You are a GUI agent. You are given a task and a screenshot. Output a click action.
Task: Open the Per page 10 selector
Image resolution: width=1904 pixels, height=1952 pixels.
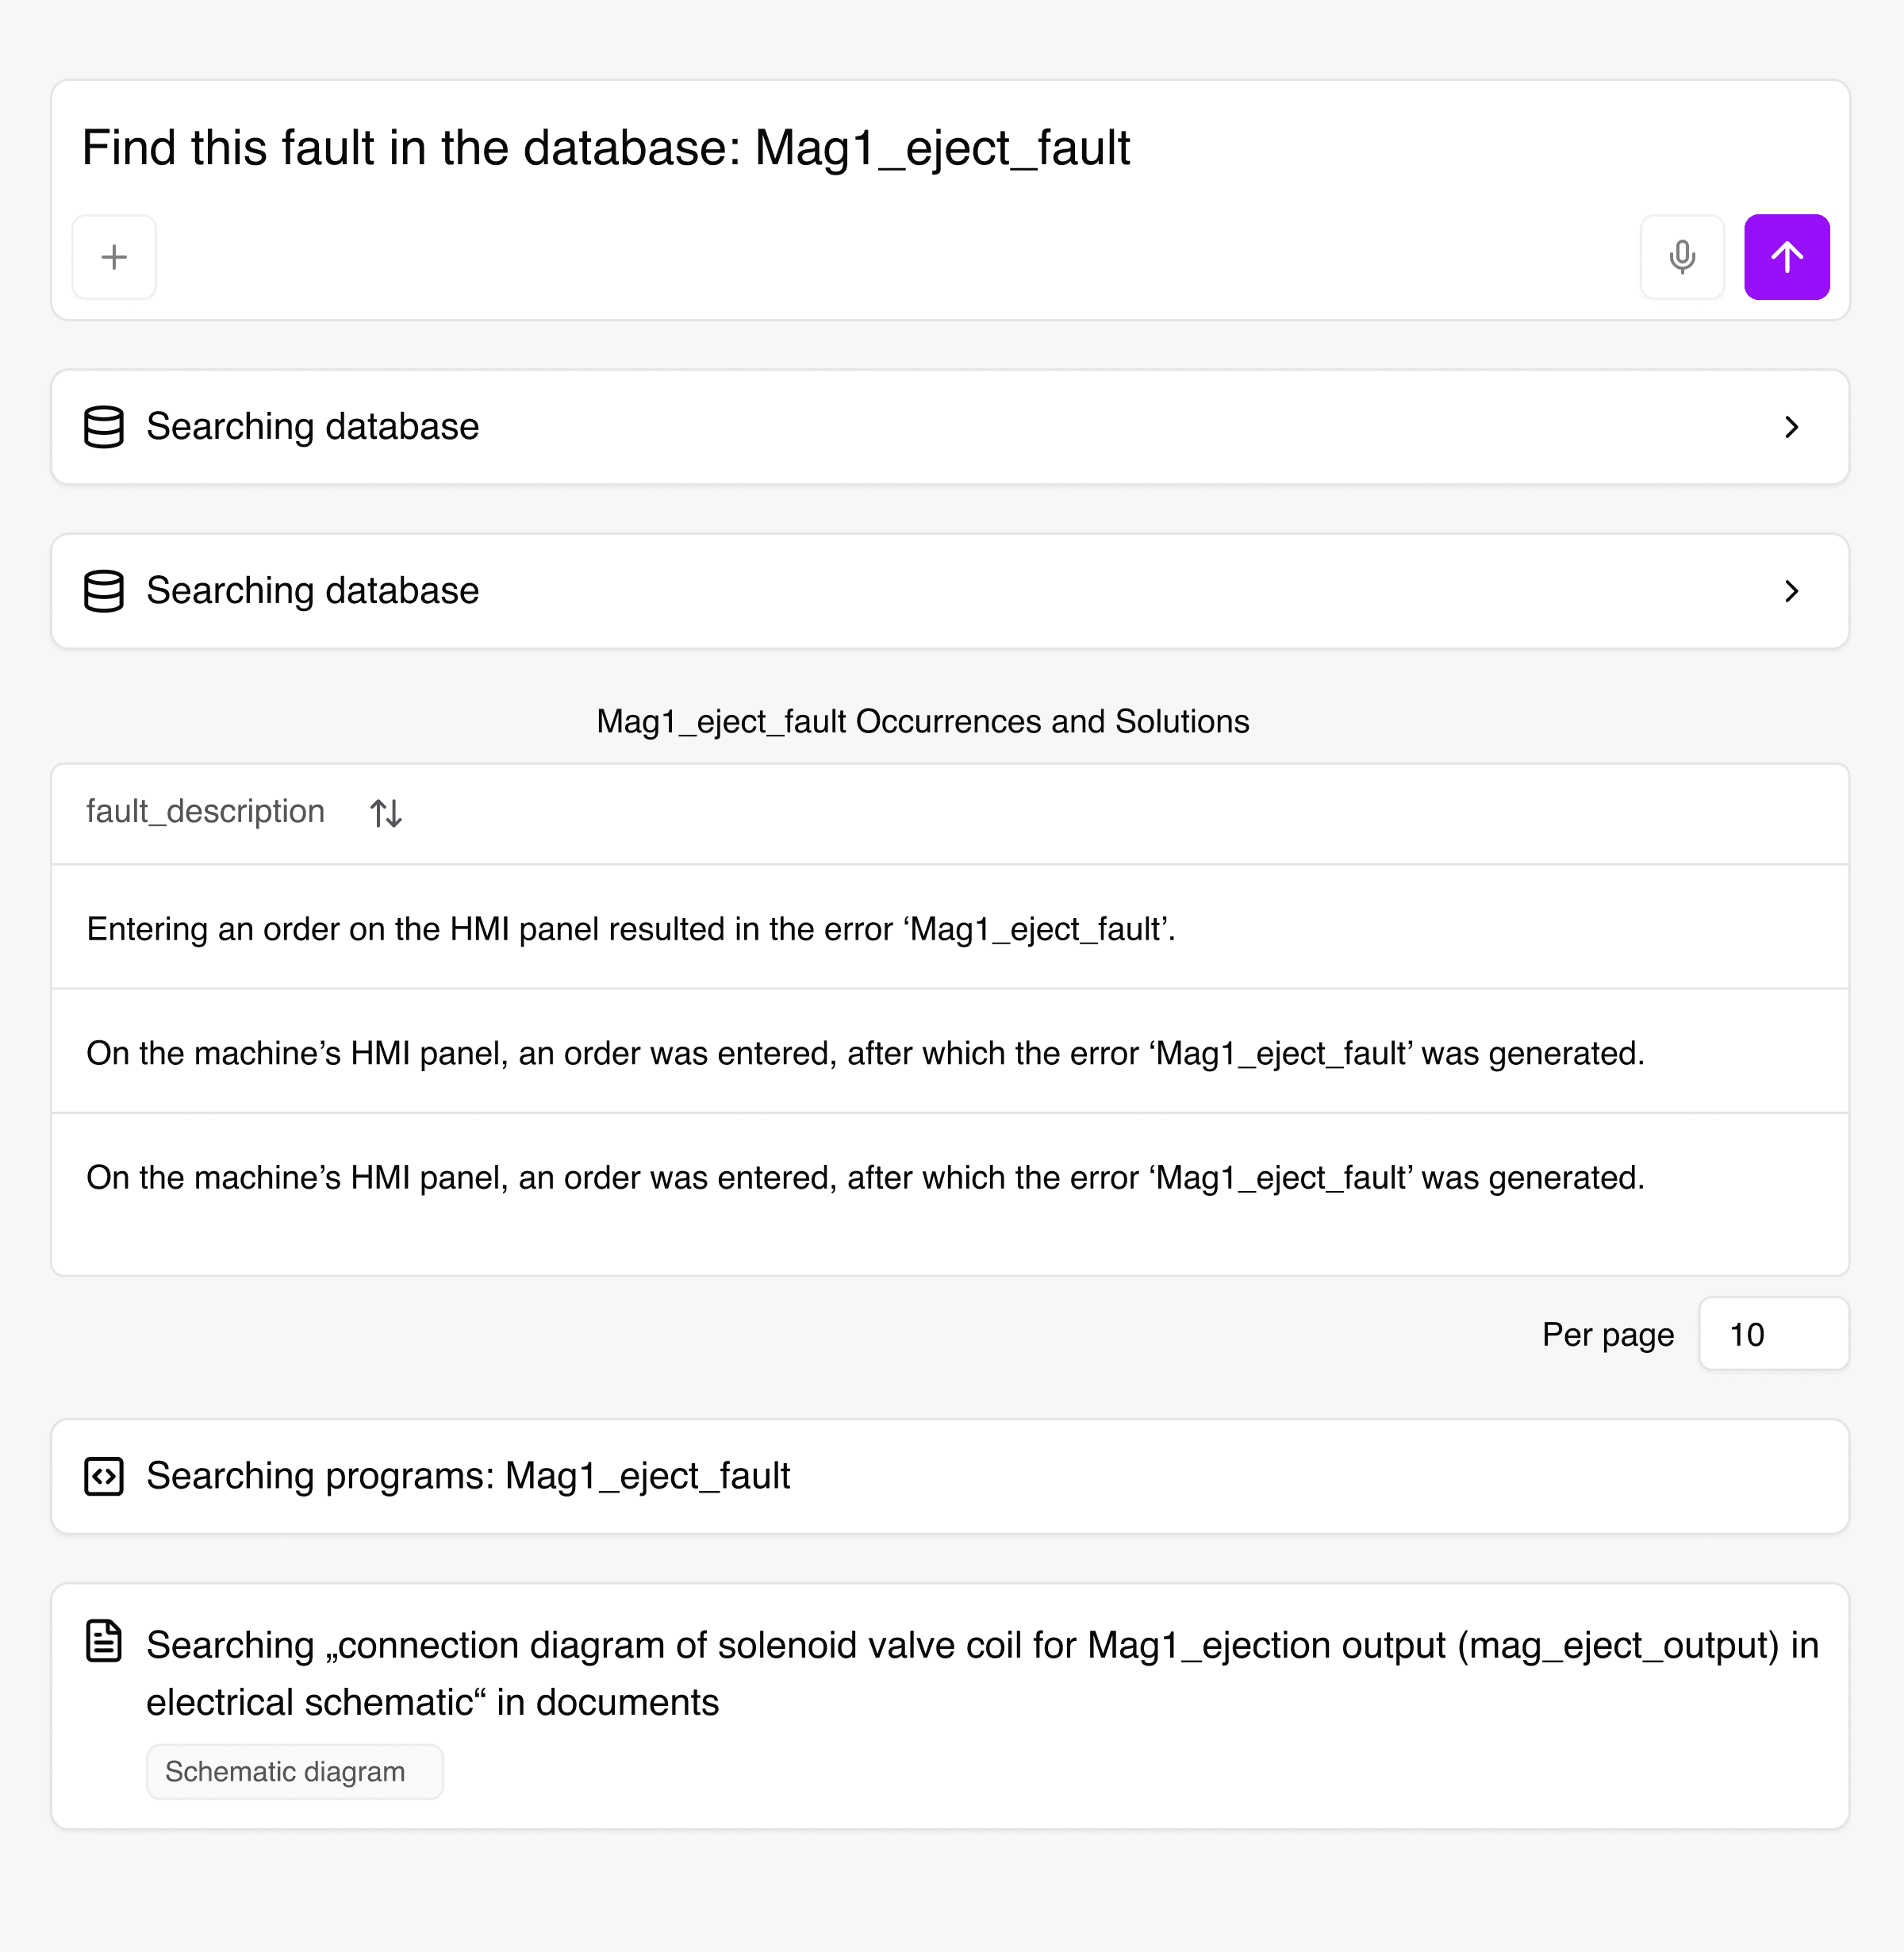pos(1773,1334)
